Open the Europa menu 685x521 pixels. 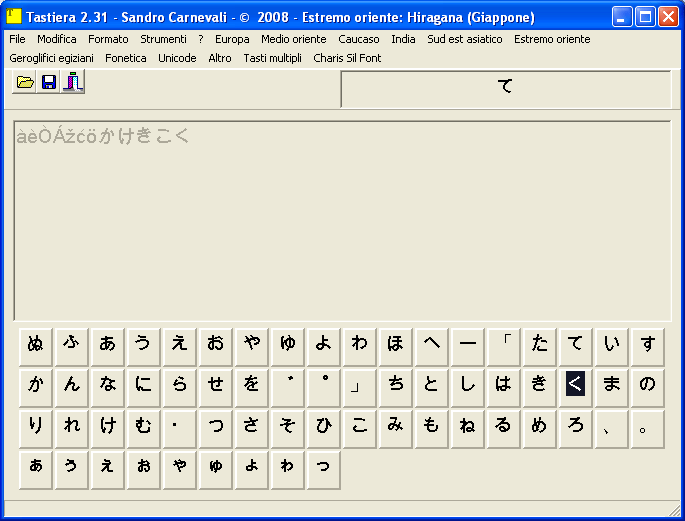click(232, 39)
